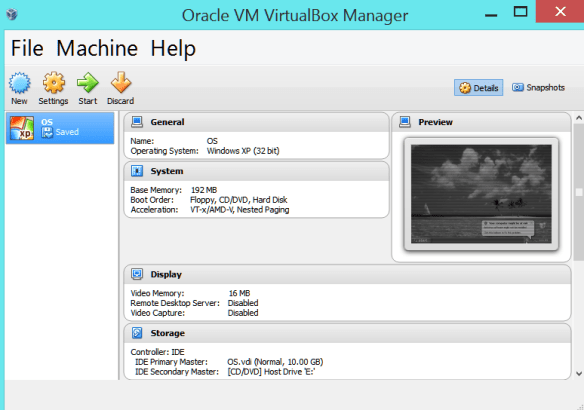Click the Storage section disk icon

point(137,333)
